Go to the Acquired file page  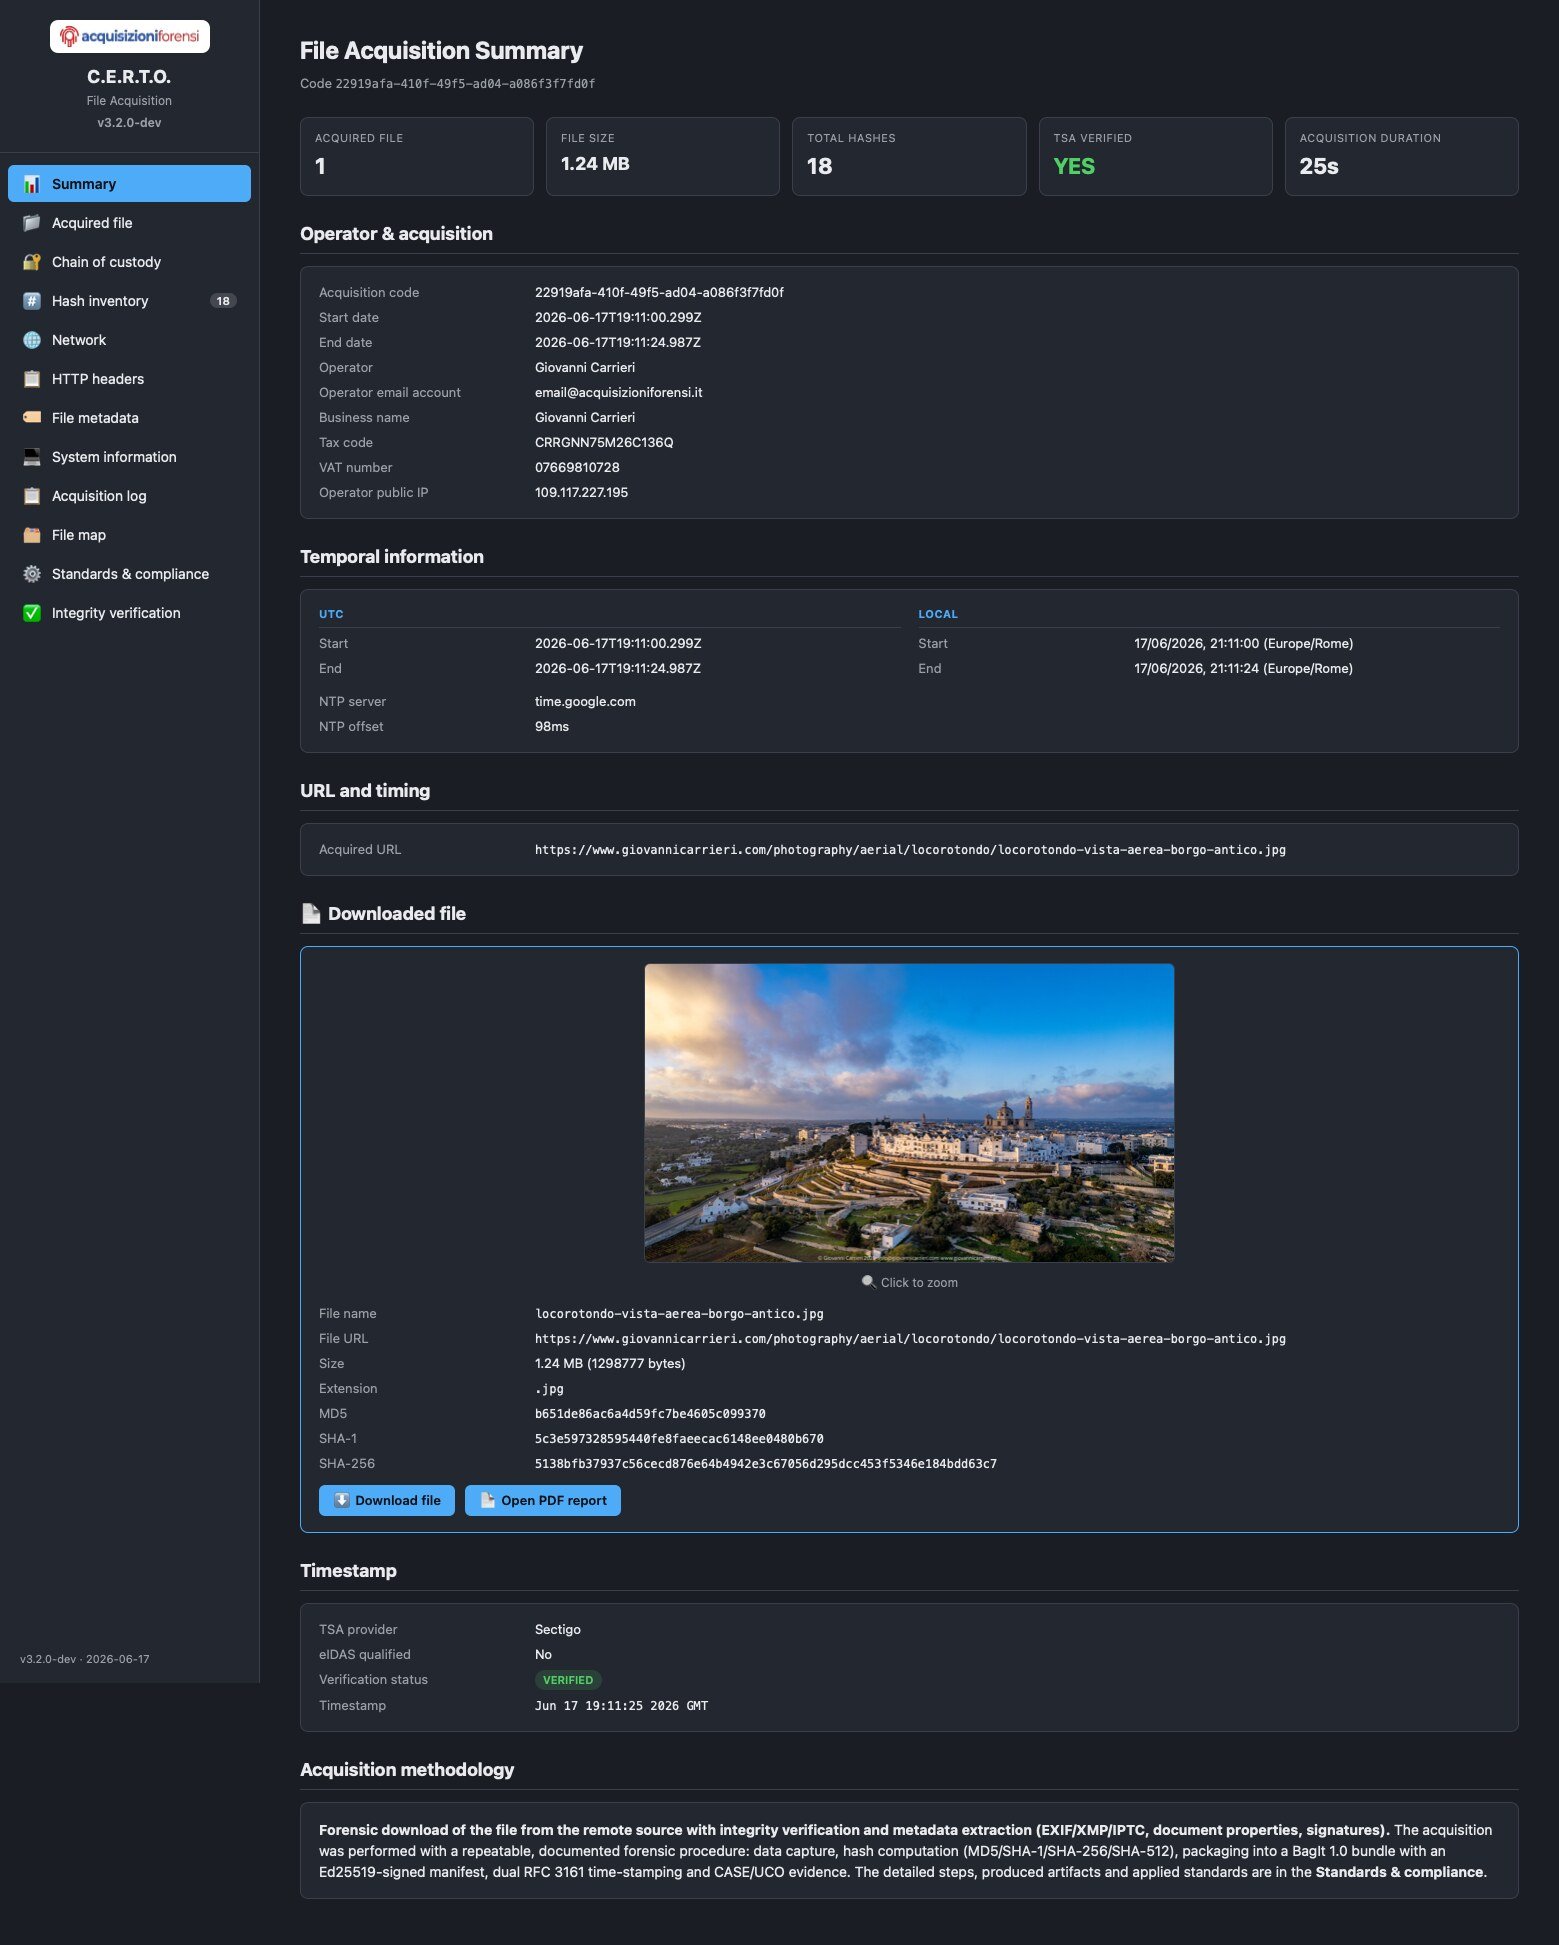129,223
